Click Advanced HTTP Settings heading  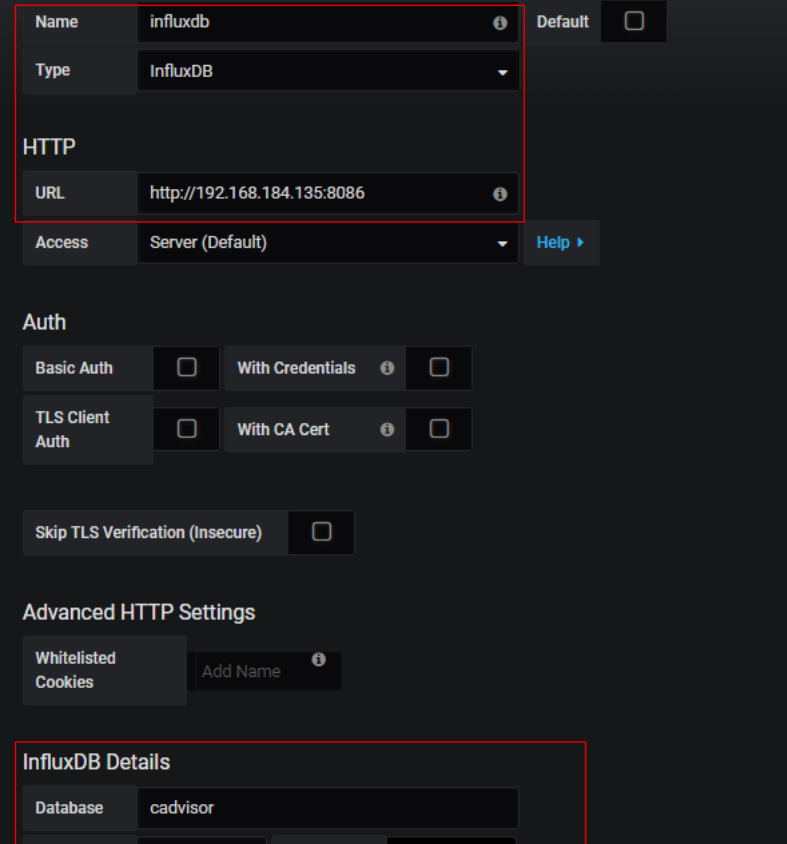[139, 613]
